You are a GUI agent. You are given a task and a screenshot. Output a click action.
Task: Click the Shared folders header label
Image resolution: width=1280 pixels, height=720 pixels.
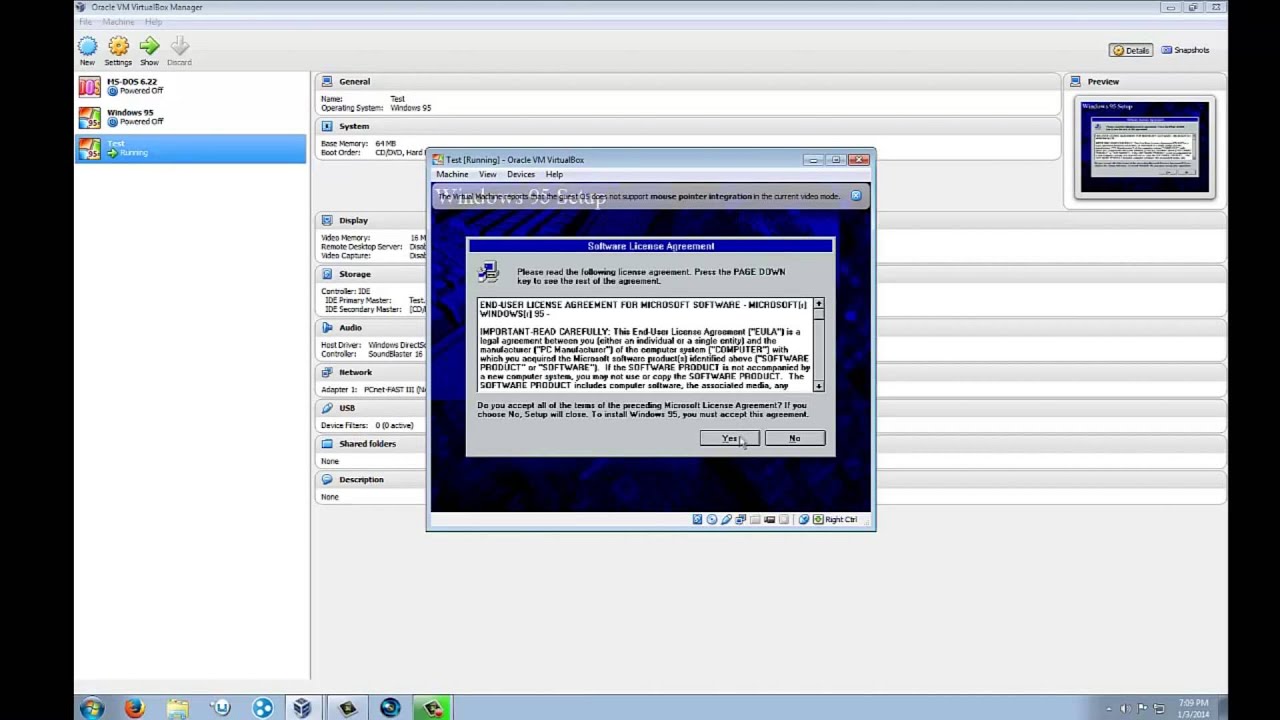367,444
